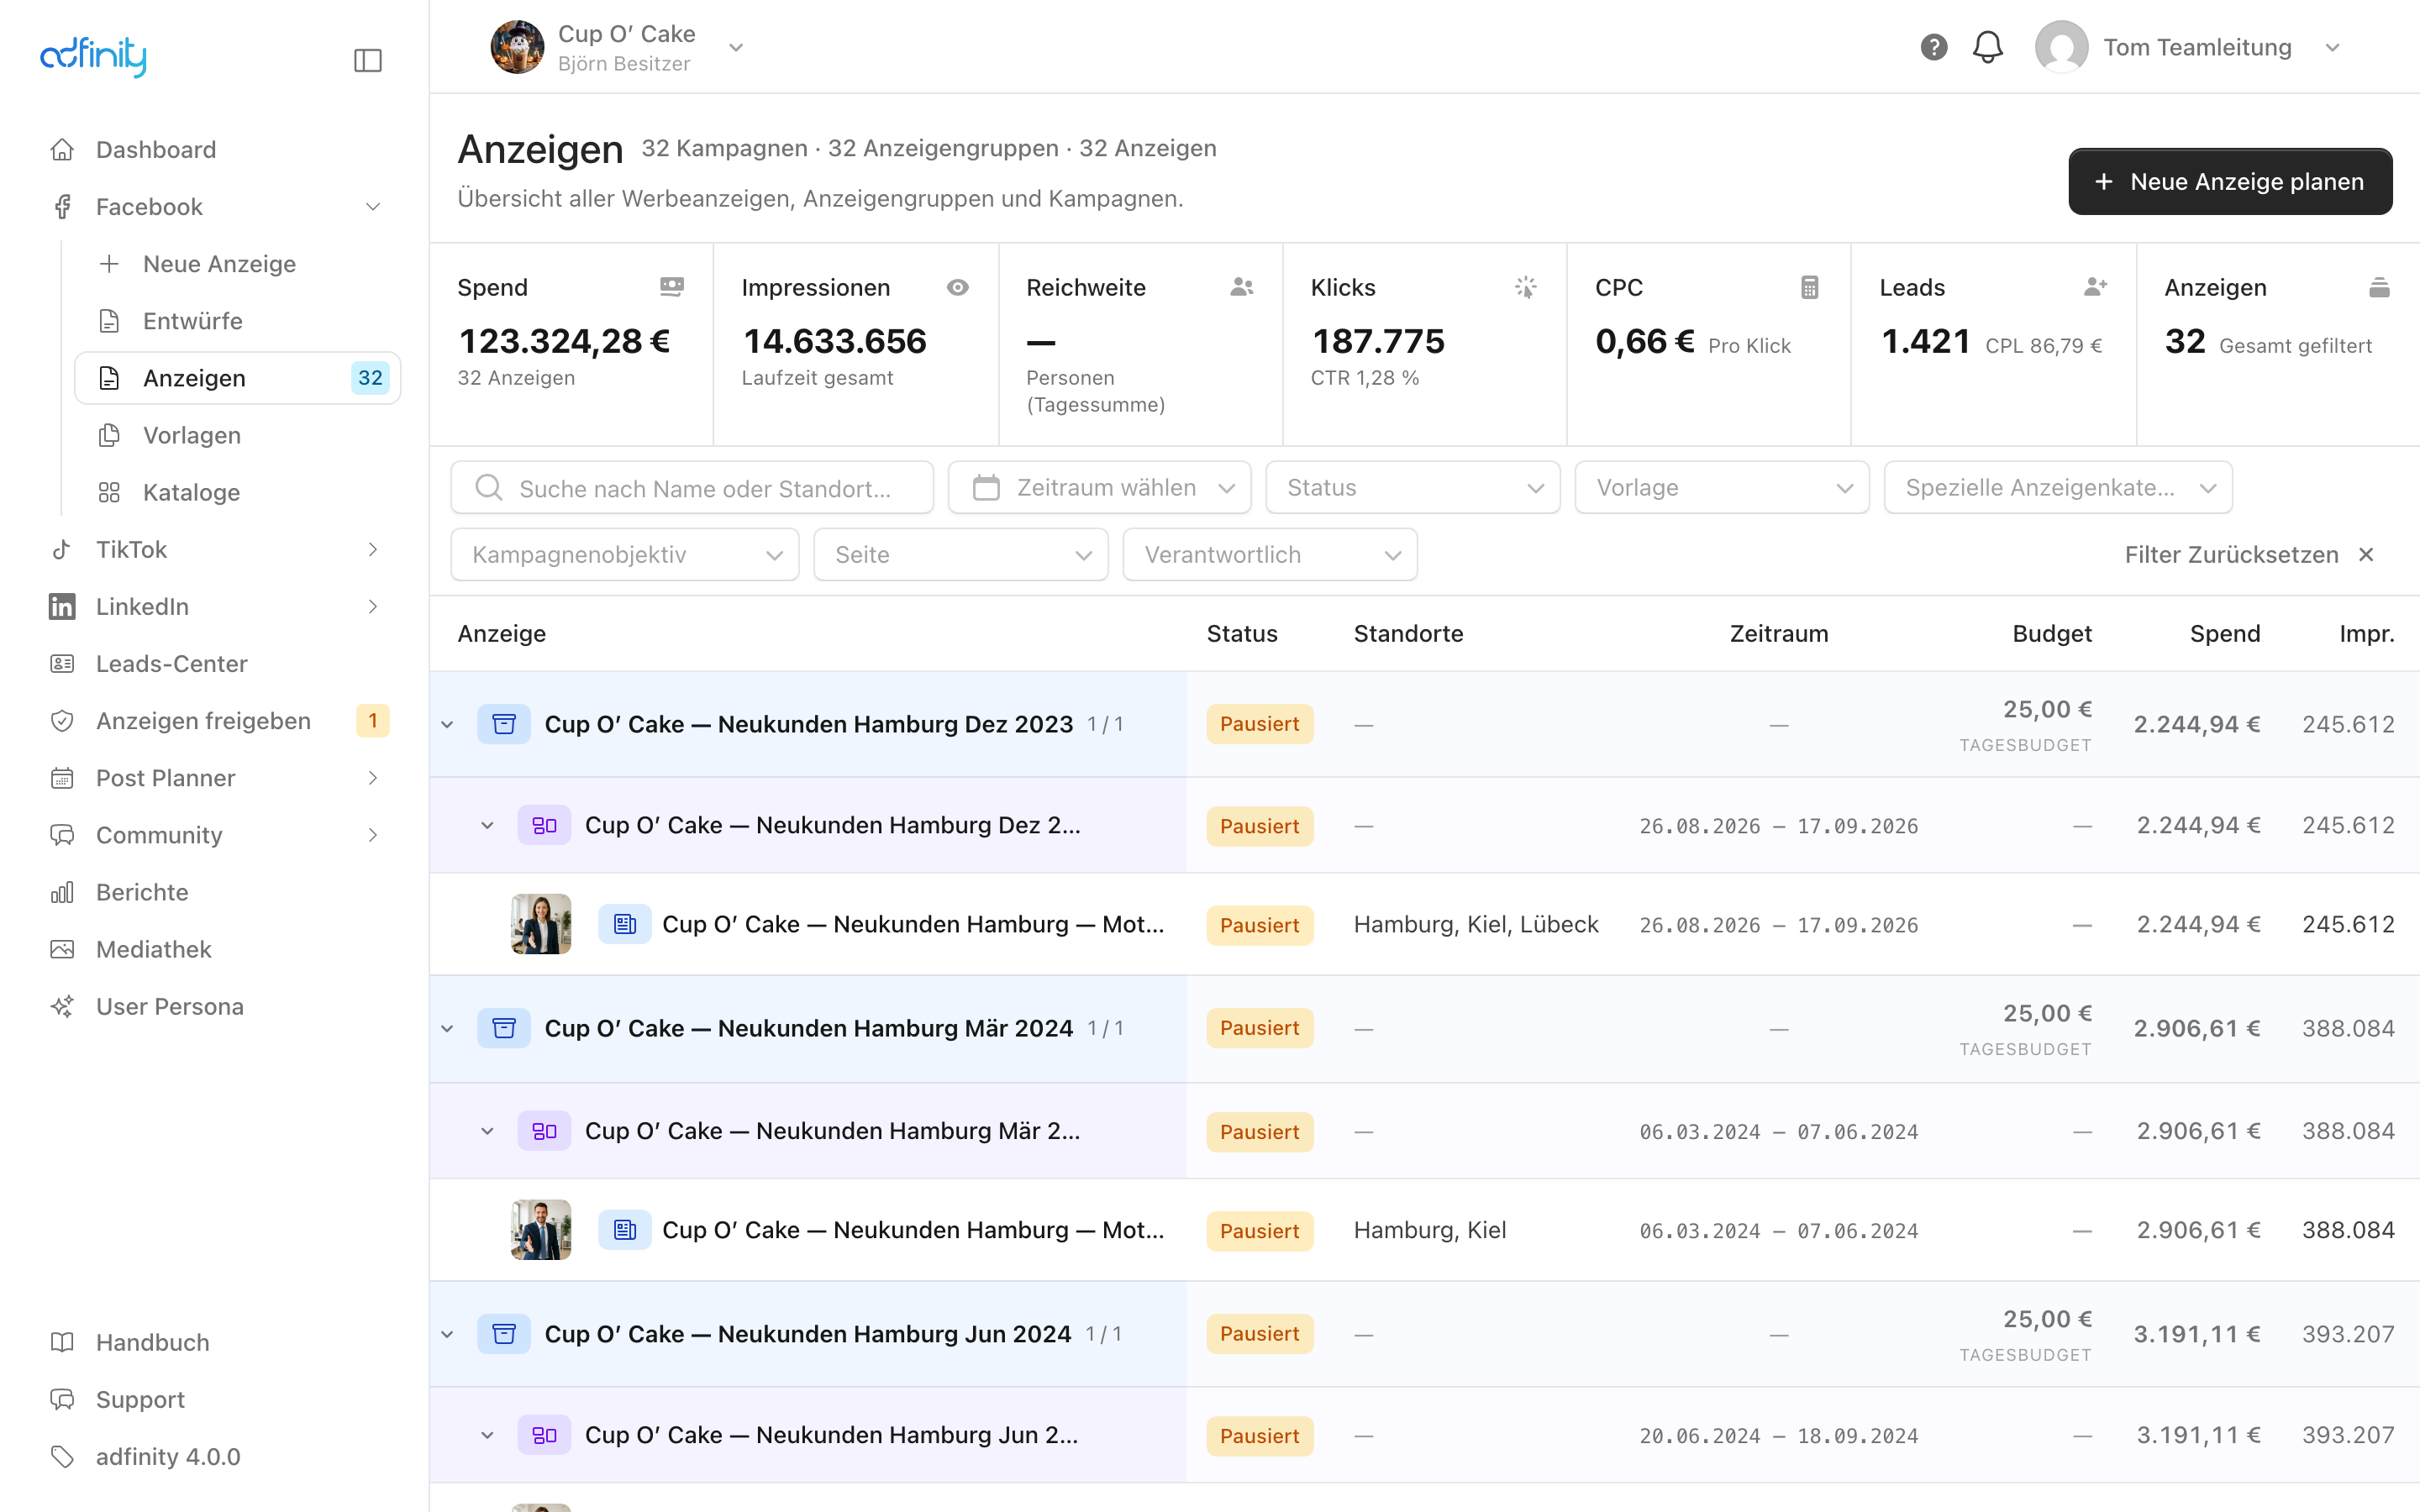Click the Leads person-plus icon
The height and width of the screenshot is (1512, 2420).
(x=2095, y=287)
